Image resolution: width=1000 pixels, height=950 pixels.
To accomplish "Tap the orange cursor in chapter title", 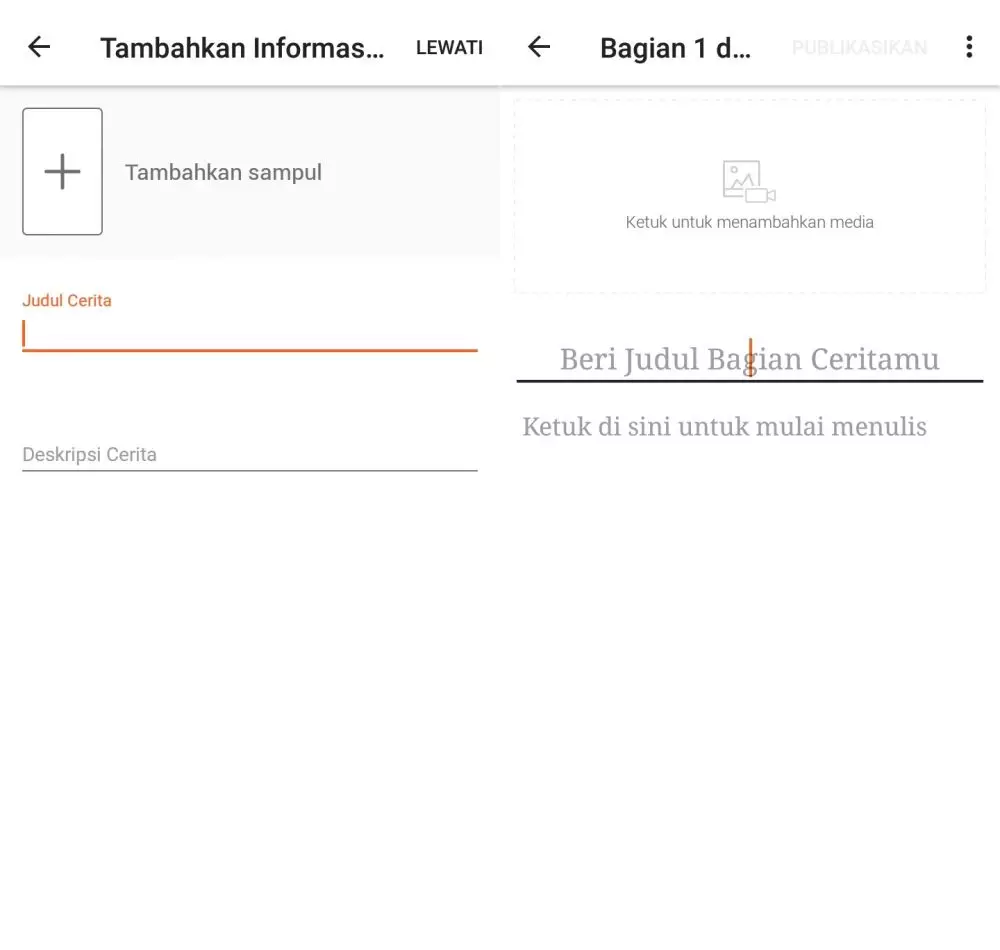I will point(750,358).
